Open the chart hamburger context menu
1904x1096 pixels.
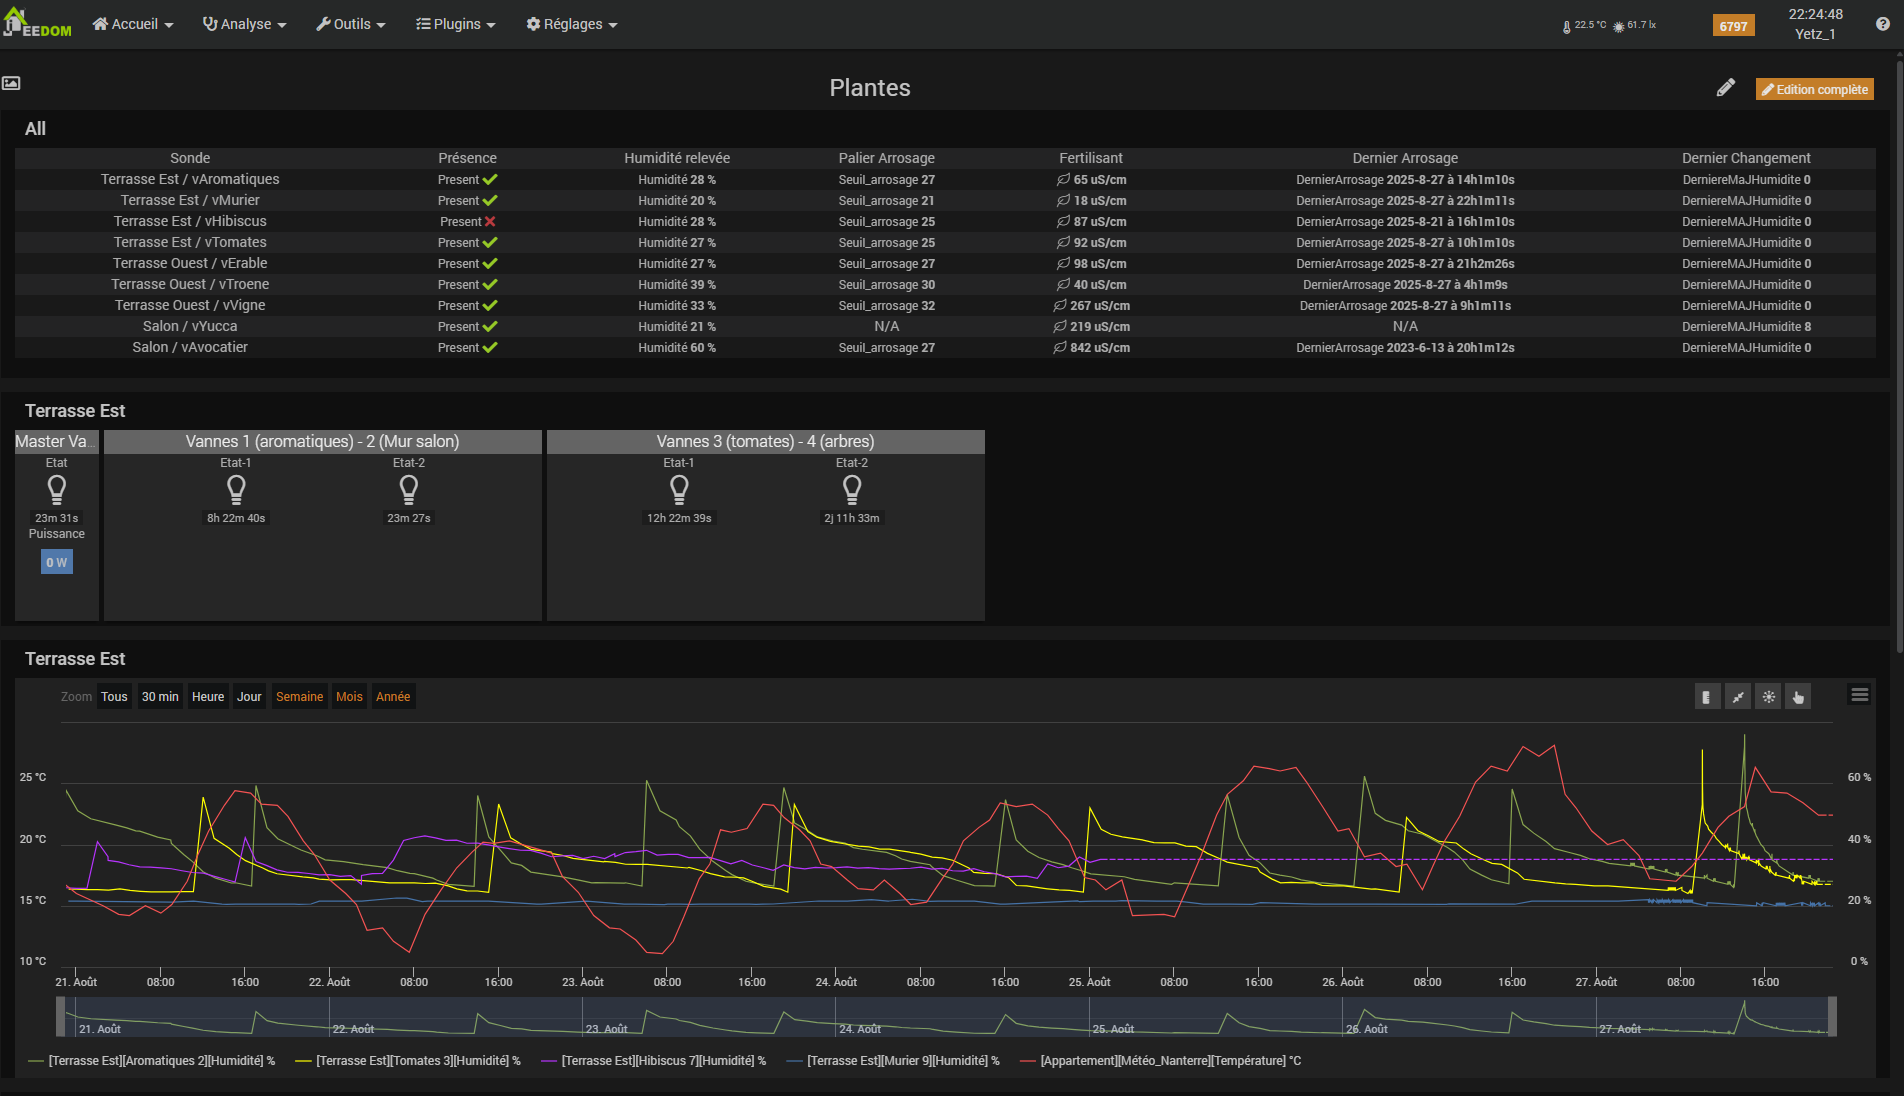pyautogui.click(x=1859, y=695)
